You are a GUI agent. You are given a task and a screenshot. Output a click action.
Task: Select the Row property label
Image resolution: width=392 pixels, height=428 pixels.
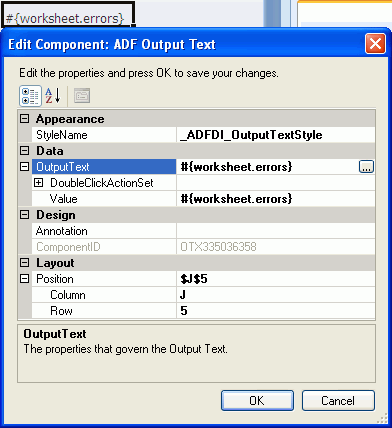coord(104,311)
